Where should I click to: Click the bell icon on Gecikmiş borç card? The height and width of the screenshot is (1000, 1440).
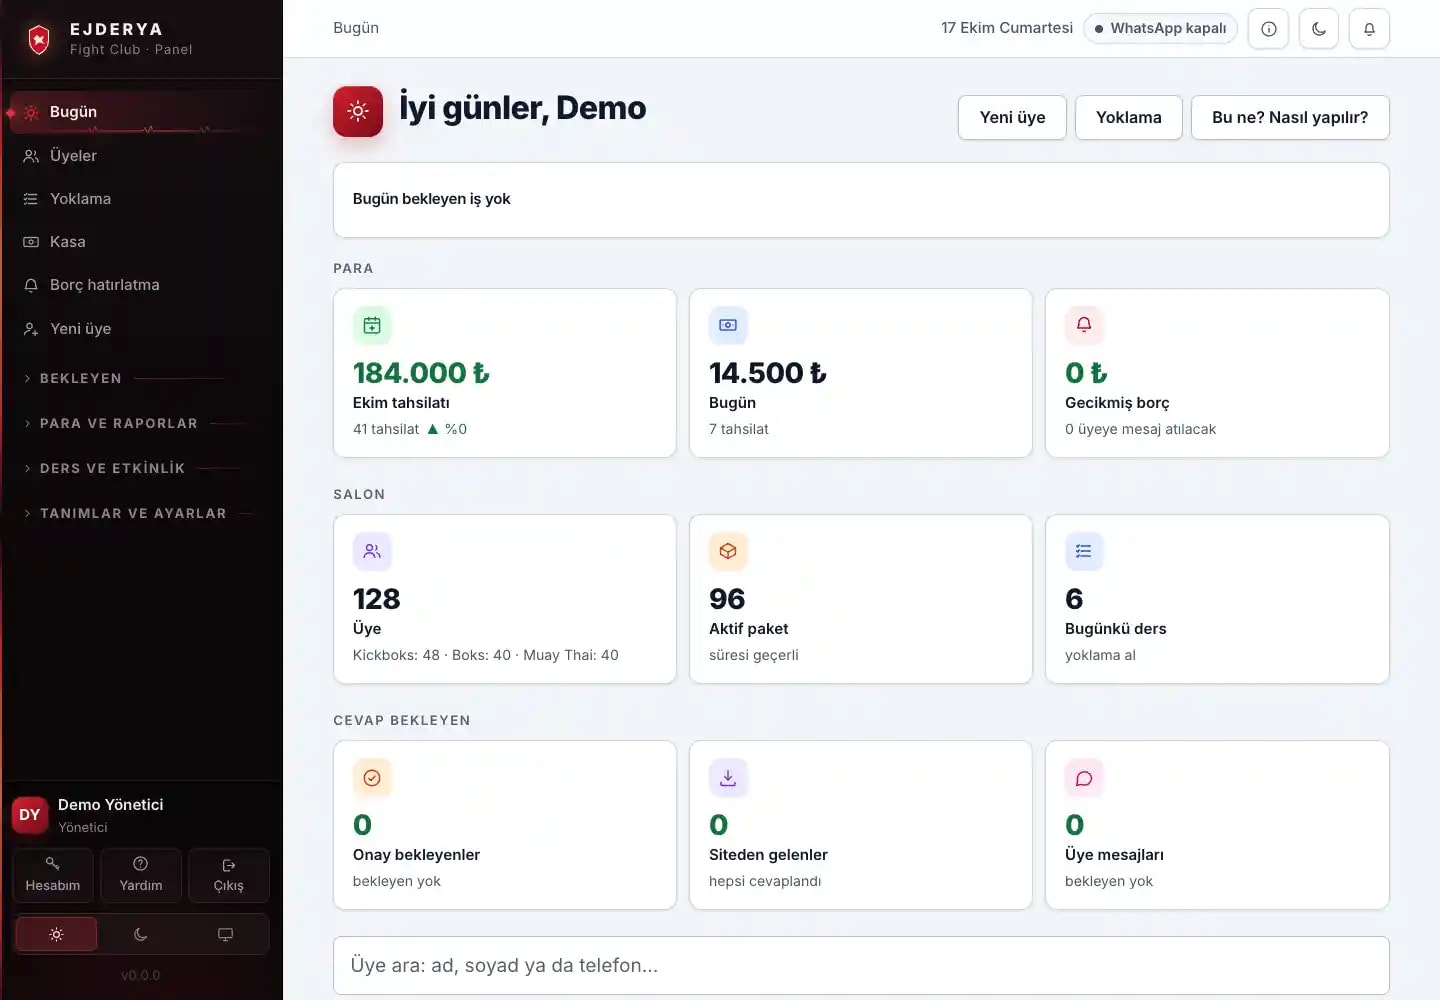[x=1084, y=325]
